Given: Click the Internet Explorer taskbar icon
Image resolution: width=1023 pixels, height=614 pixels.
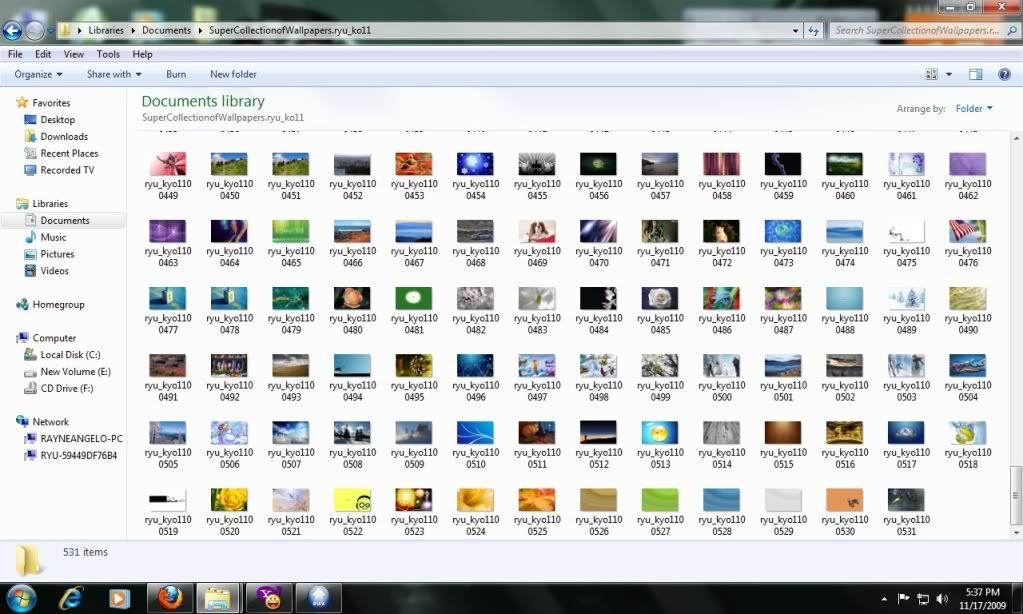Looking at the screenshot, I should click(71, 598).
